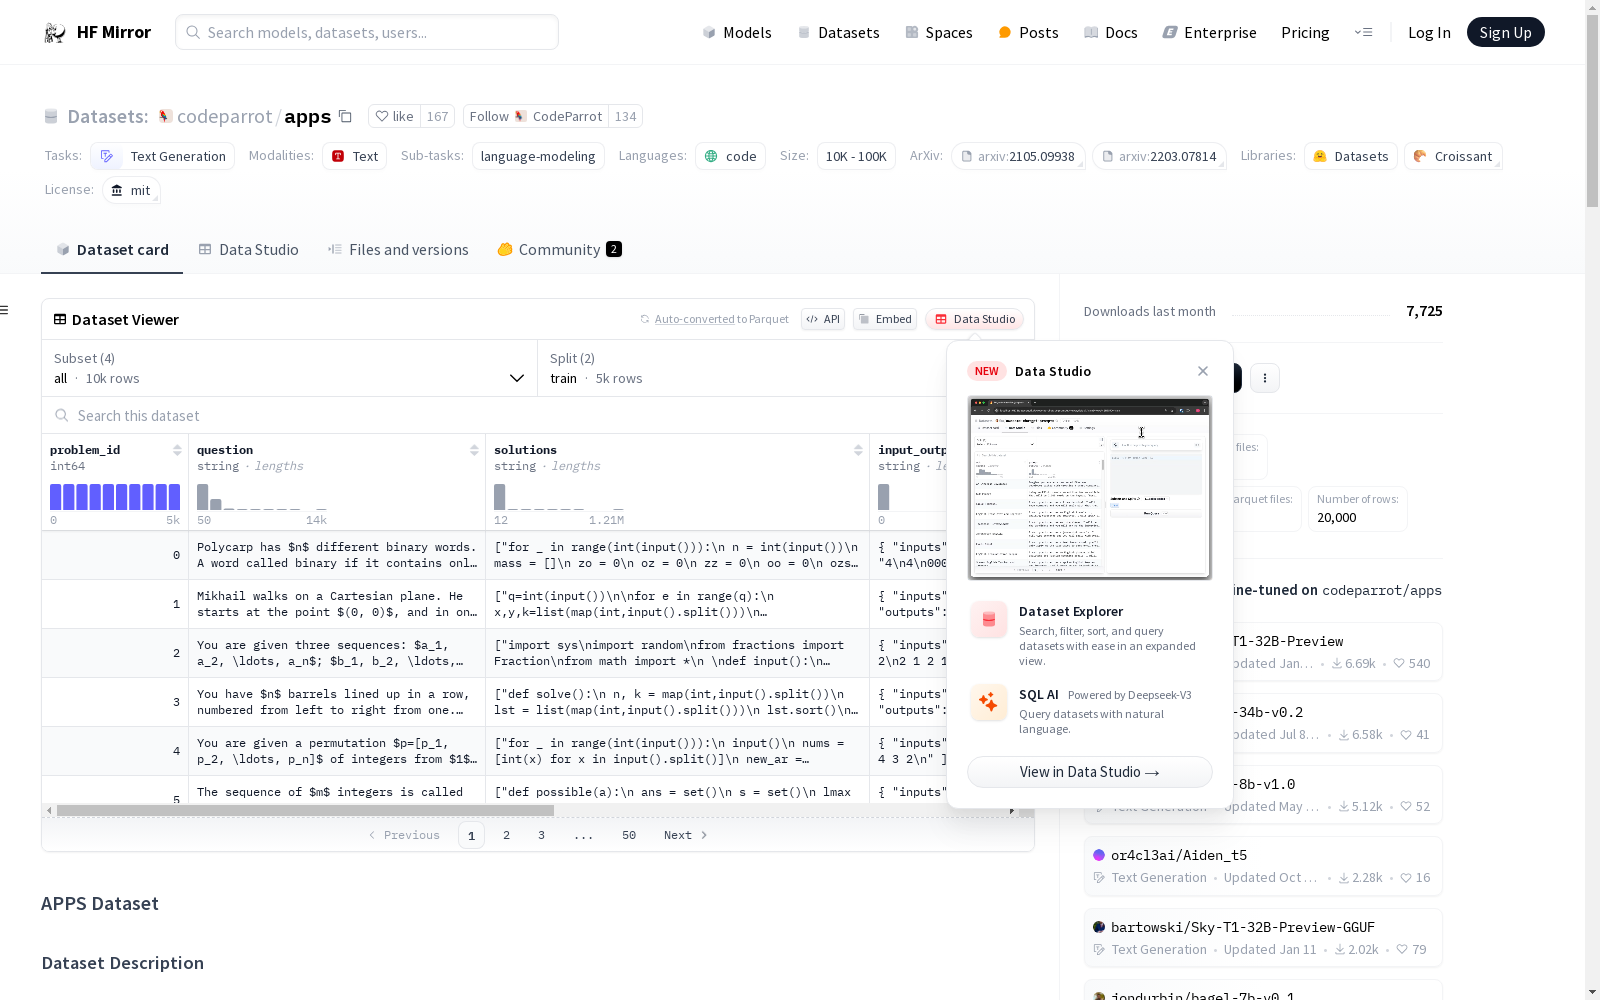Click the codeparrot organization link

pos(224,116)
